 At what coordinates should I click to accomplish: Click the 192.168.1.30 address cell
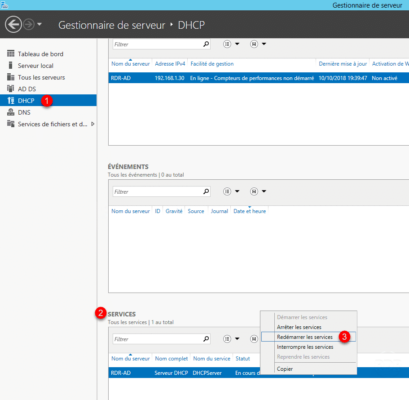(169, 78)
